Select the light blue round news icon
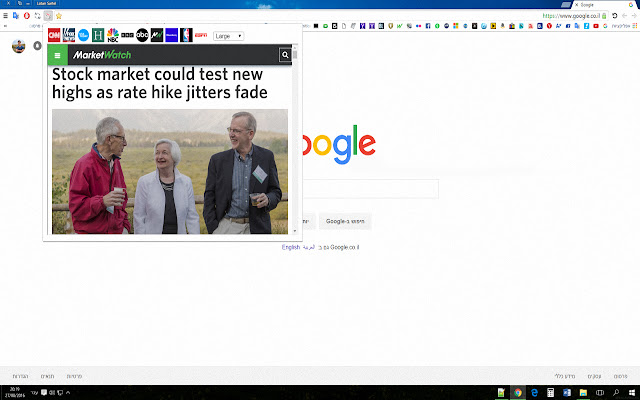640x400 pixels. pyautogui.click(x=83, y=35)
